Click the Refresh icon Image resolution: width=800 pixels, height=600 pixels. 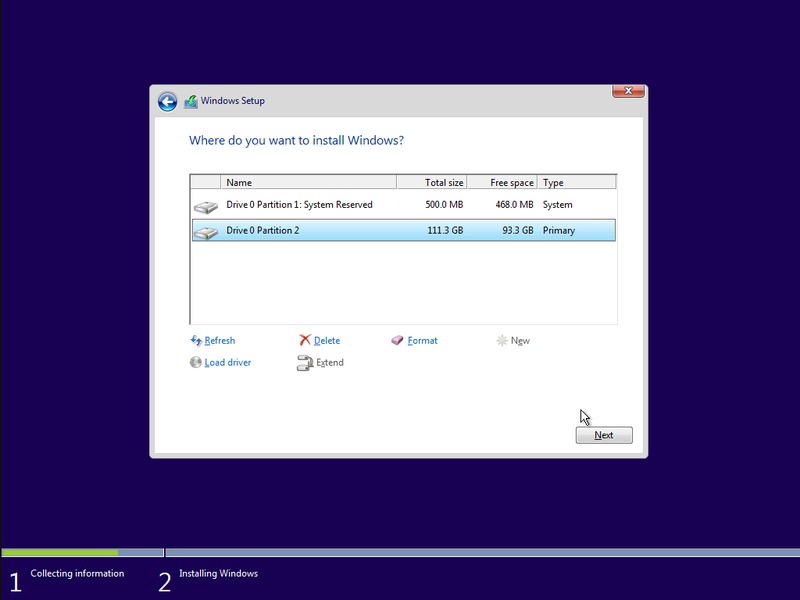[x=196, y=341]
